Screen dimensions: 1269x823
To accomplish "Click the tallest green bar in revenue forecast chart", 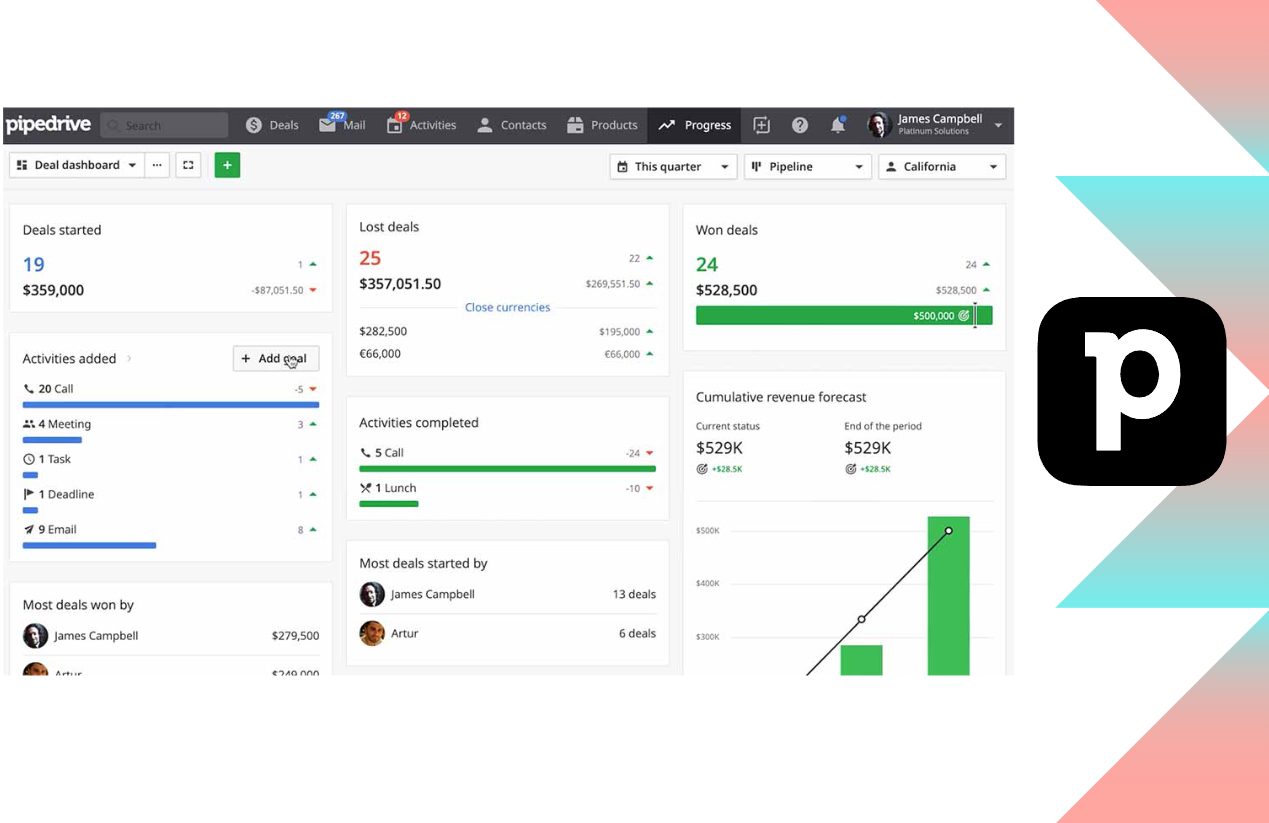I will [x=948, y=596].
